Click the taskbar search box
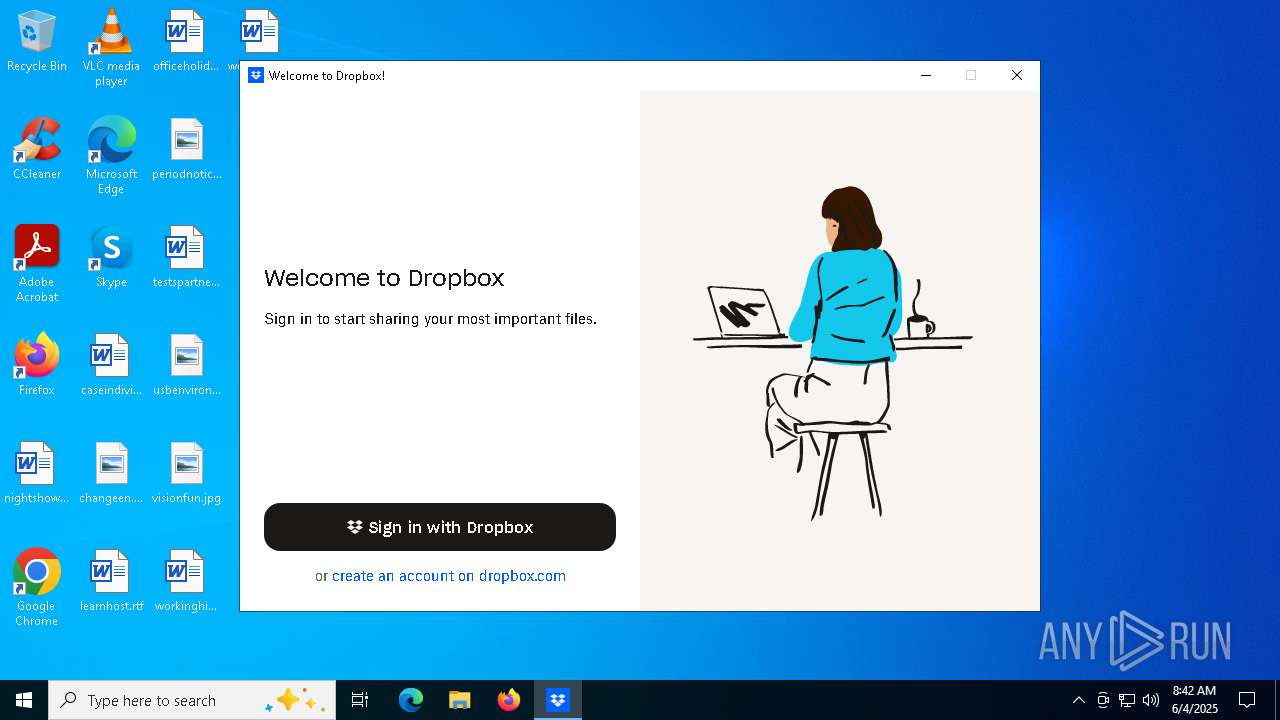This screenshot has height=720, width=1280. pyautogui.click(x=192, y=700)
